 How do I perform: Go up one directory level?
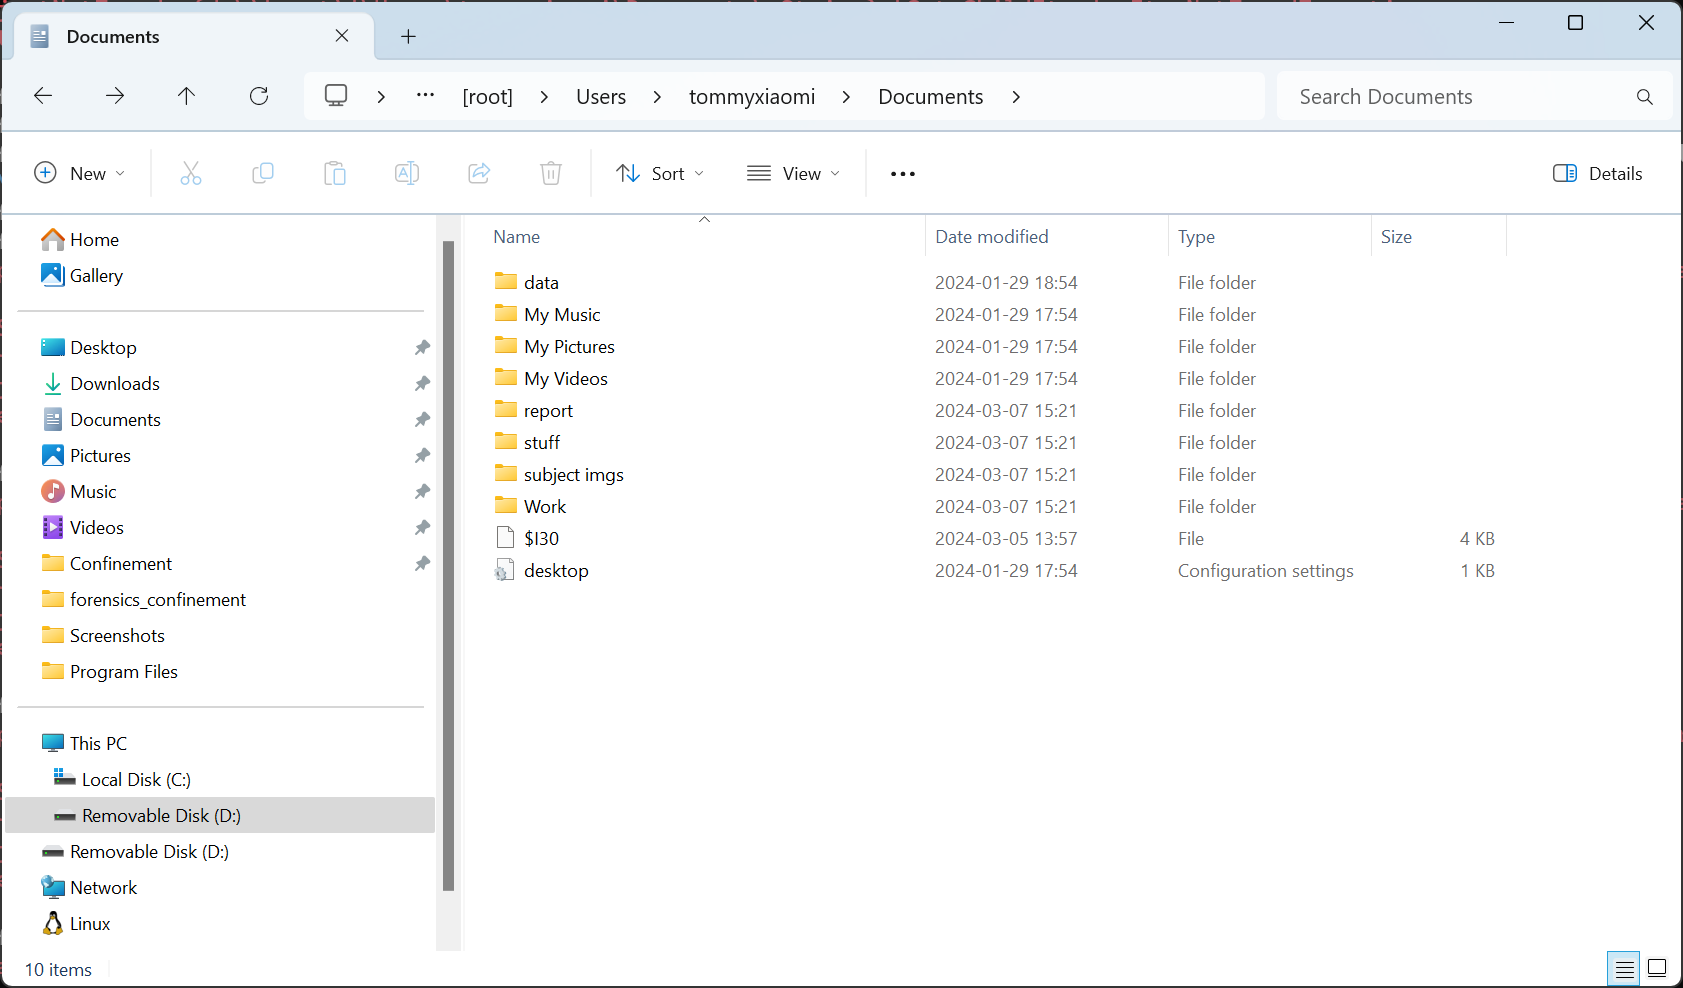pos(186,96)
